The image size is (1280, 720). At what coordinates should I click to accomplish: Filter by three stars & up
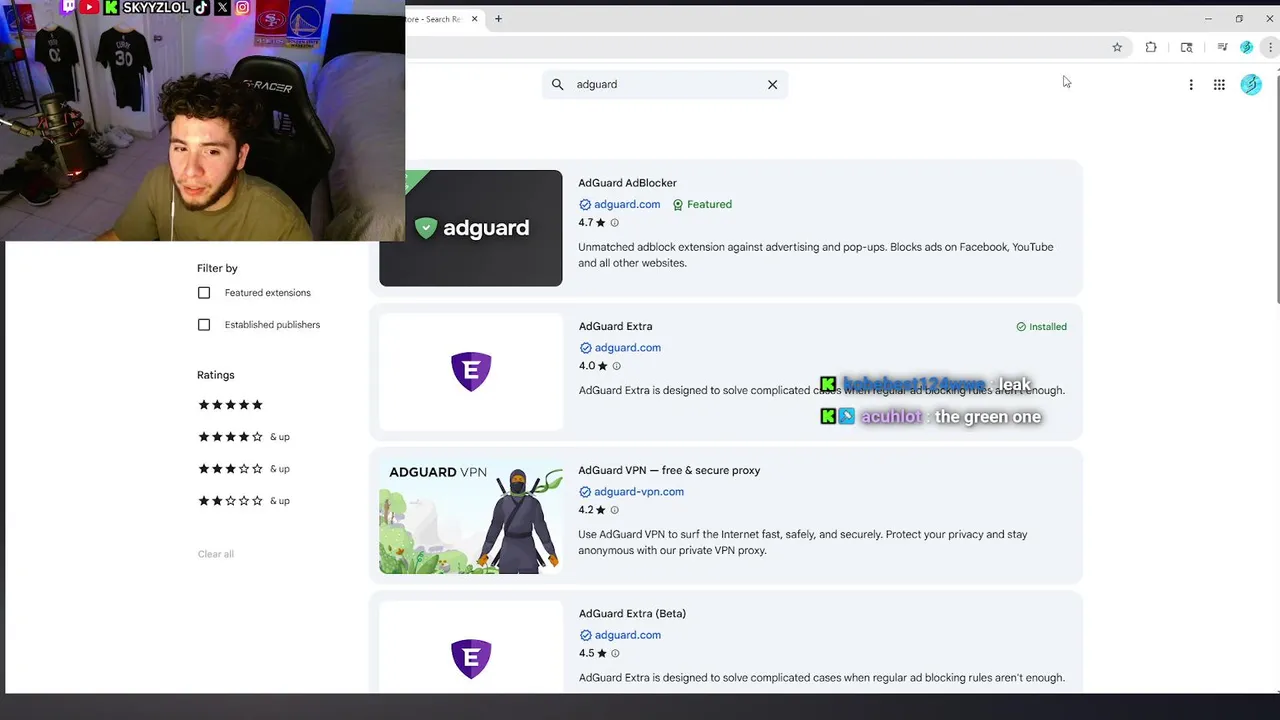click(x=244, y=469)
